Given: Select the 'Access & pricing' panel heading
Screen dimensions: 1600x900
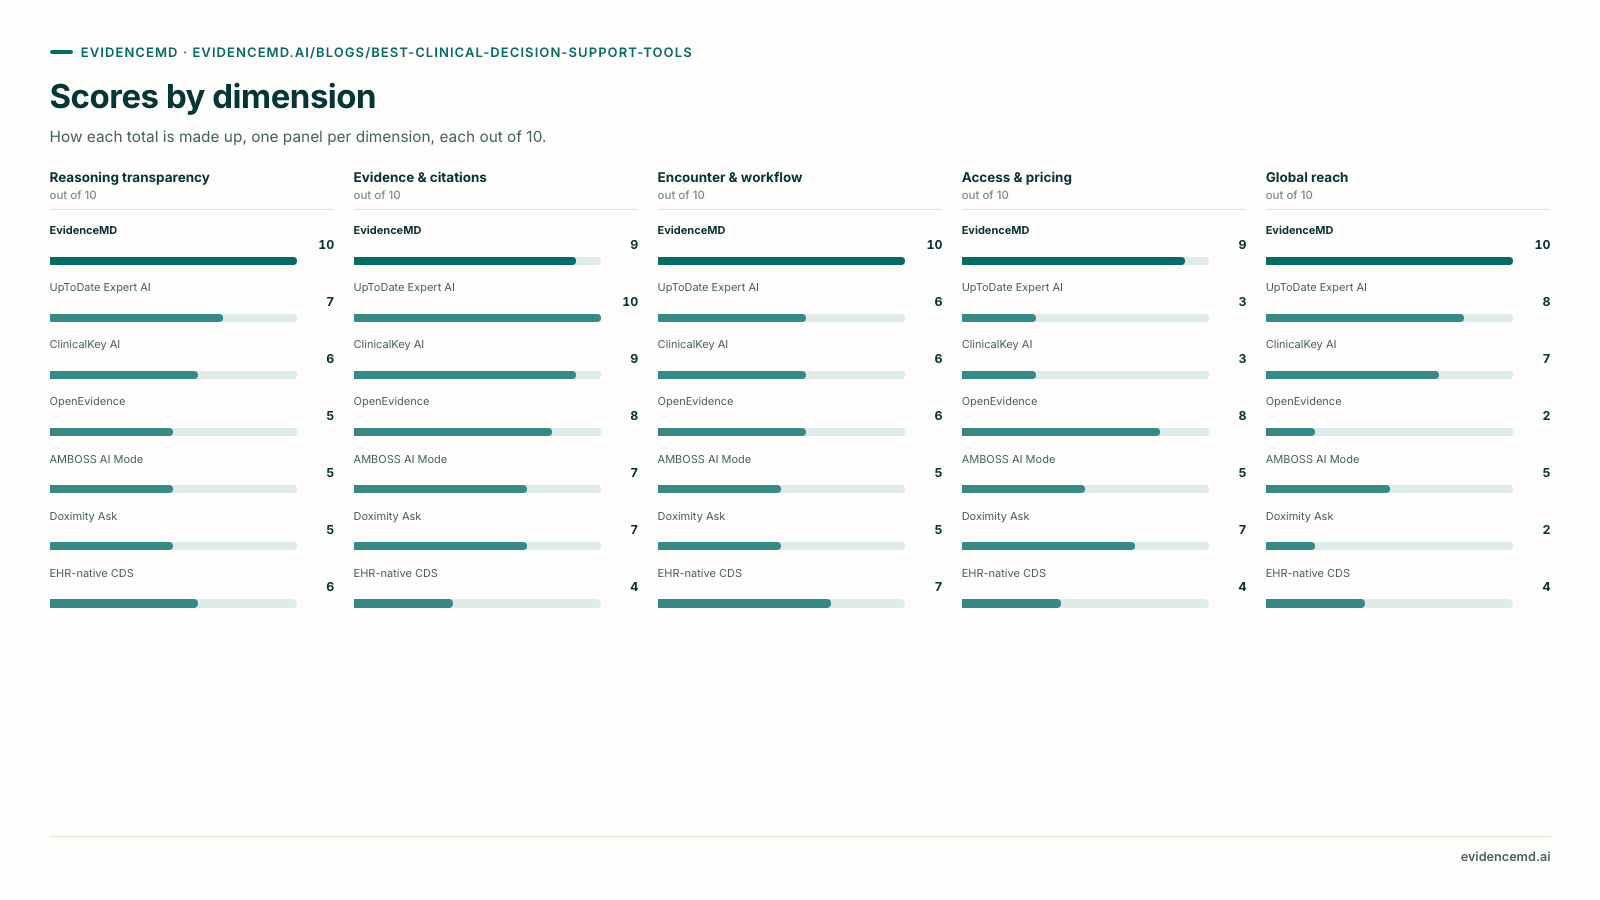Looking at the screenshot, I should tap(1017, 177).
